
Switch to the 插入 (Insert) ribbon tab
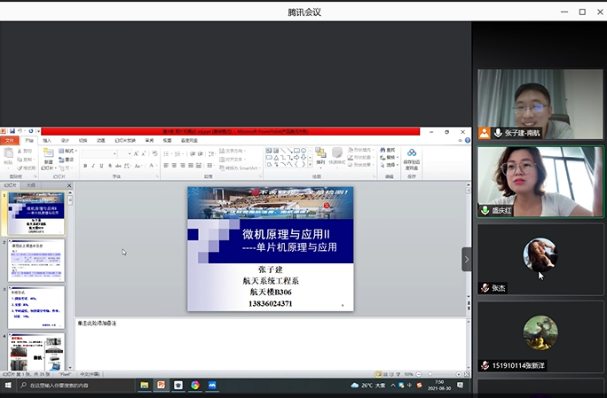click(x=47, y=141)
